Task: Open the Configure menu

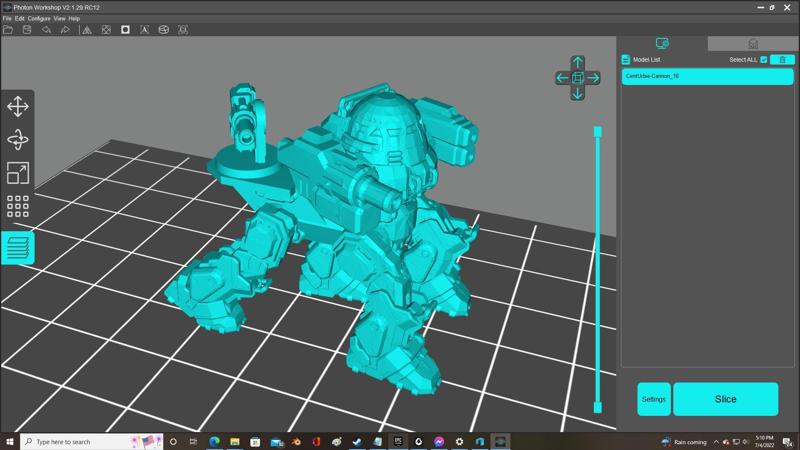Action: [x=39, y=18]
